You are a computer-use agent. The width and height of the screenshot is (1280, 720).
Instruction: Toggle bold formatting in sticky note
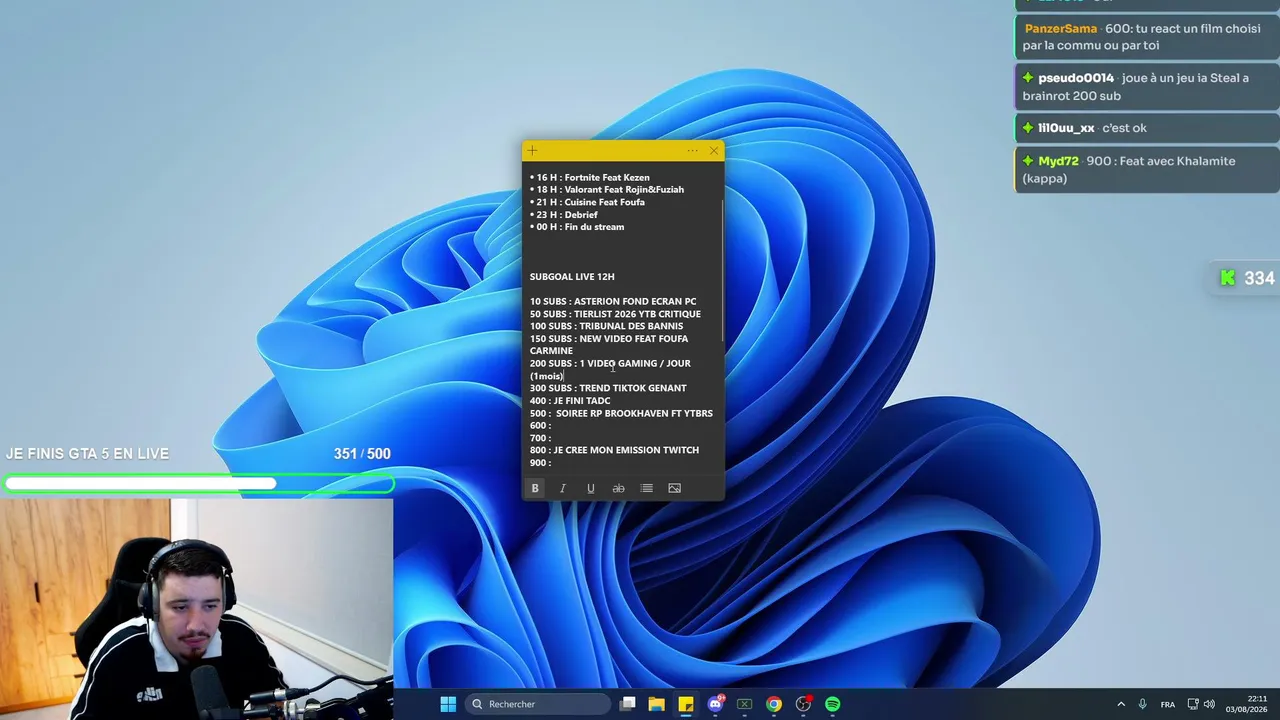coord(535,488)
